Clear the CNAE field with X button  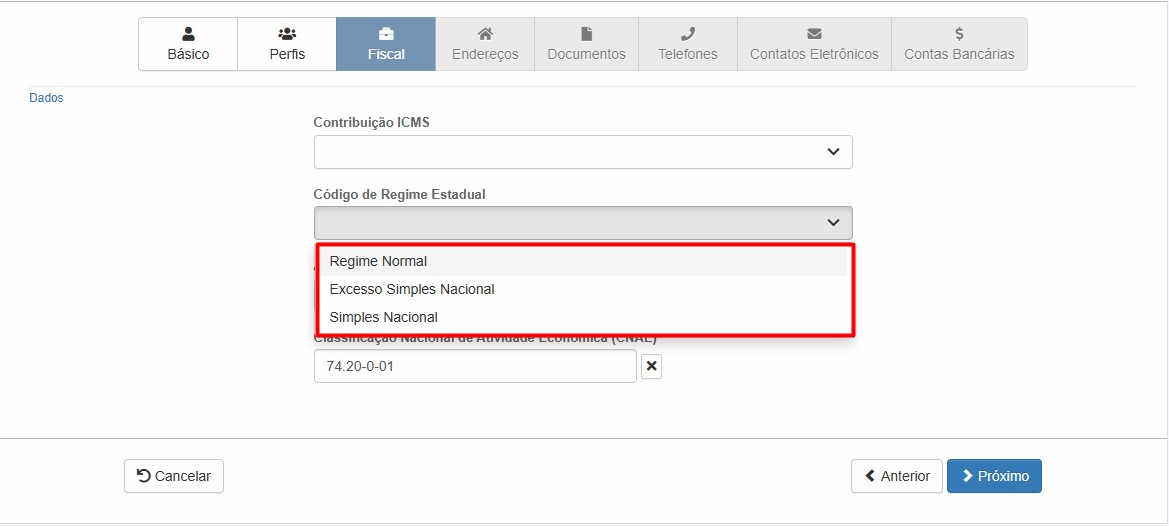pos(651,367)
